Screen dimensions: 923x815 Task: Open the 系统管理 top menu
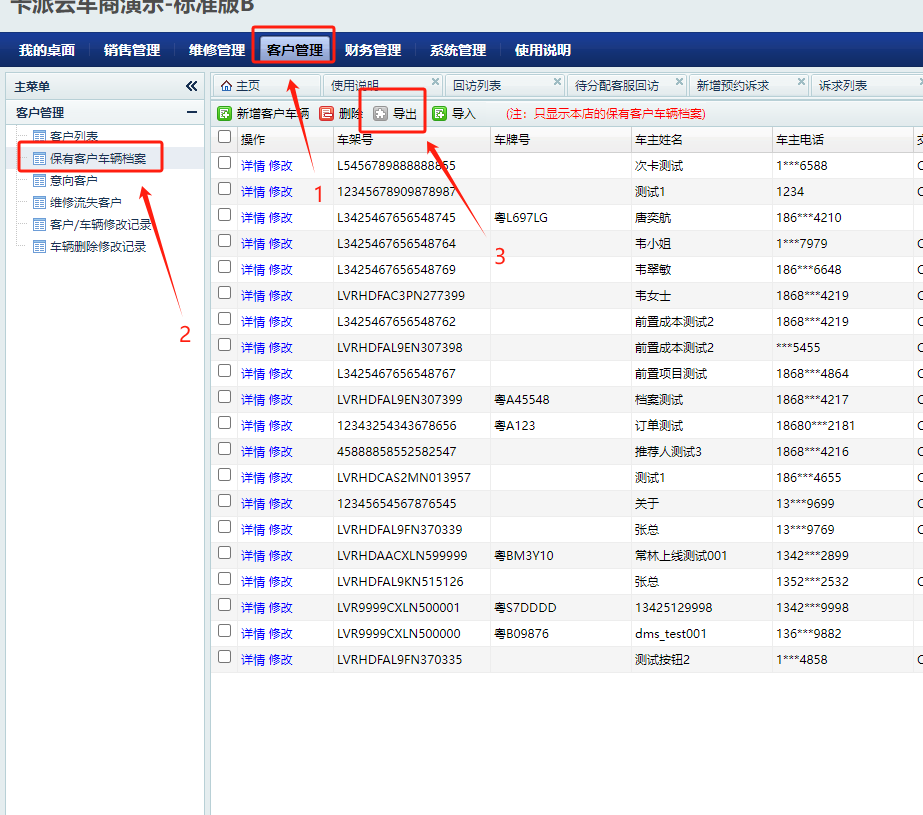coord(458,50)
